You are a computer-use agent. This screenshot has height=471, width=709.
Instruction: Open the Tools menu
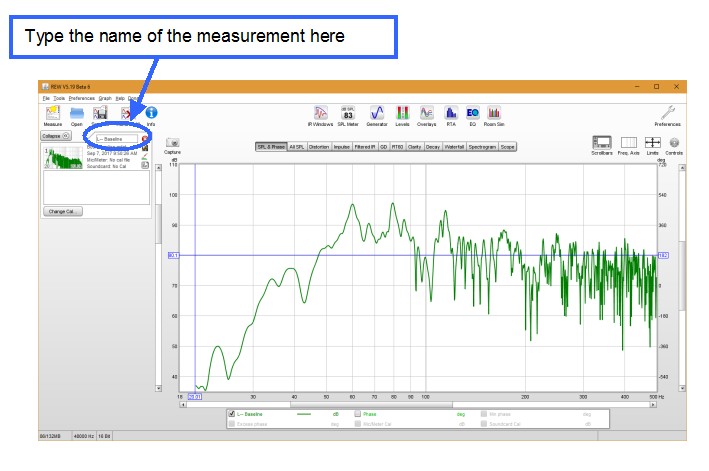59,98
